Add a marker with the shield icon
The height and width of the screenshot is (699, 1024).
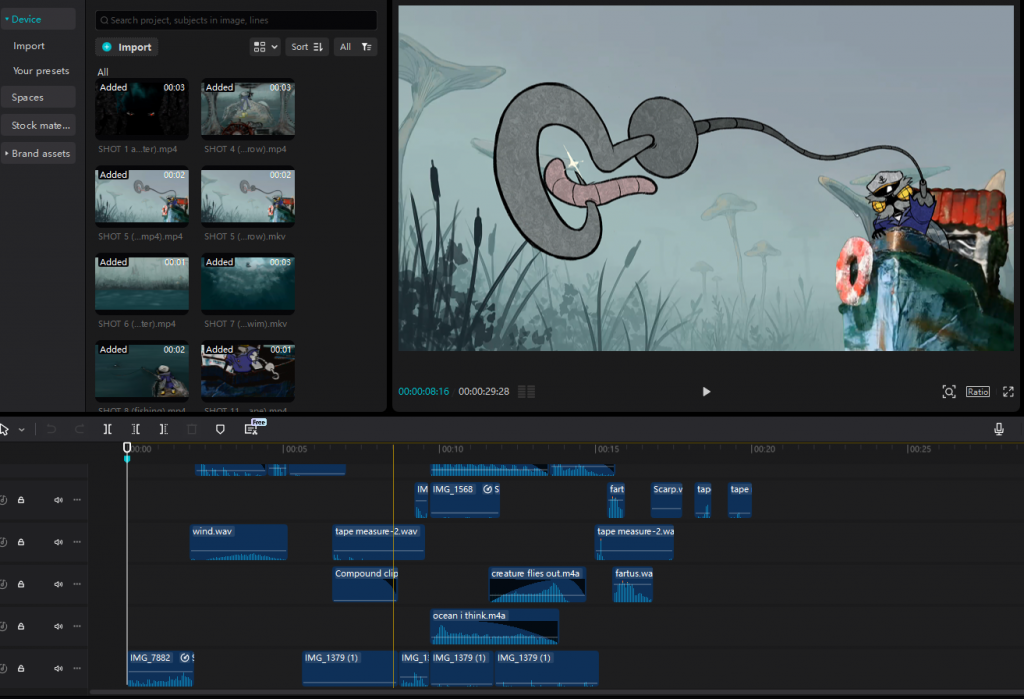[x=220, y=429]
